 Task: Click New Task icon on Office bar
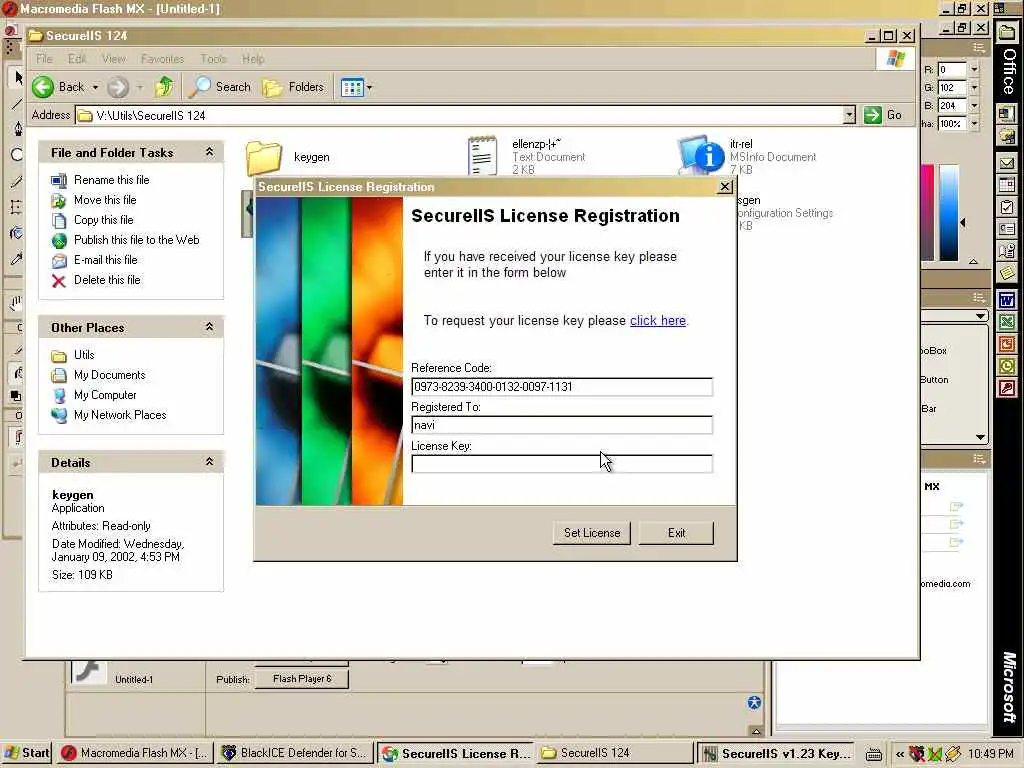(1006, 207)
